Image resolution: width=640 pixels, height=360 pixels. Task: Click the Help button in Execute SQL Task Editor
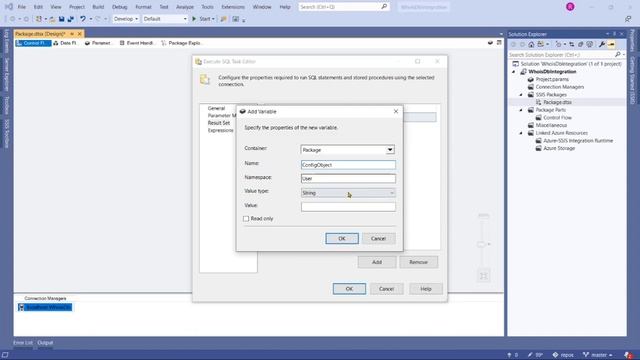[x=426, y=289]
